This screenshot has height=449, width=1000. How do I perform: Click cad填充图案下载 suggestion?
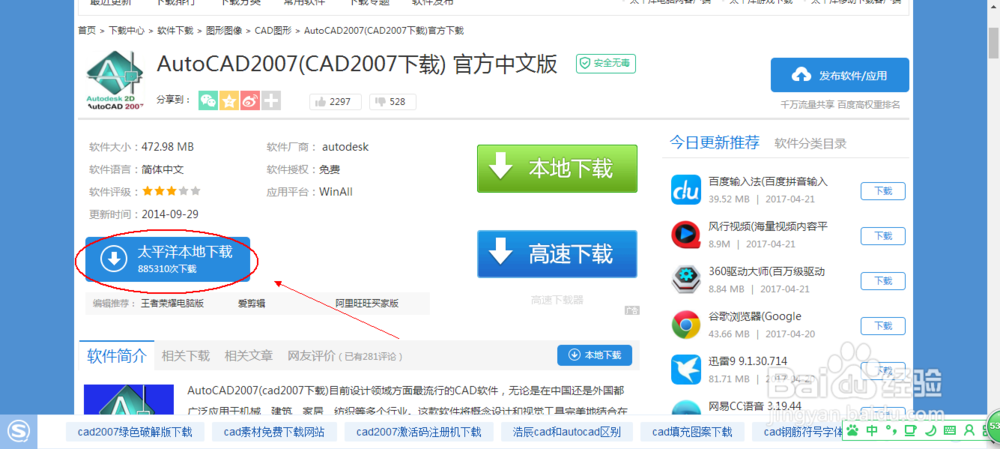[x=691, y=432]
